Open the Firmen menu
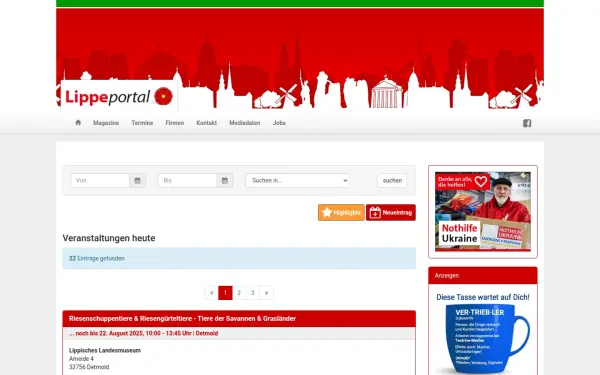 [174, 123]
